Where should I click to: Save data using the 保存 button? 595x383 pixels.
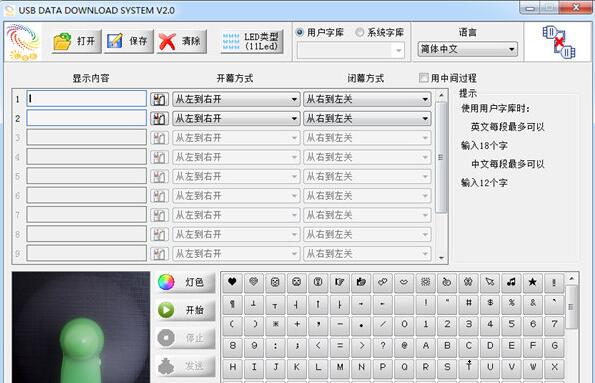click(x=128, y=41)
